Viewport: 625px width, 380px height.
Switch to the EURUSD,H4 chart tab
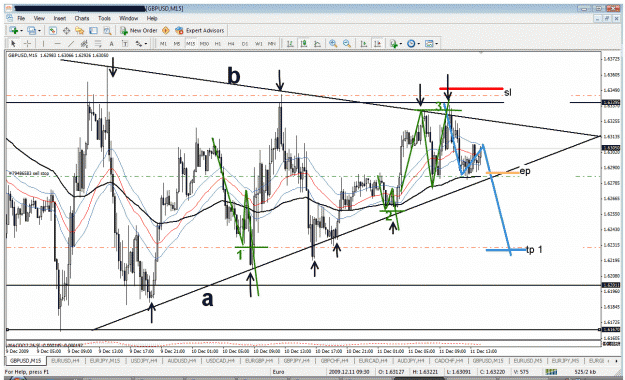click(65, 360)
